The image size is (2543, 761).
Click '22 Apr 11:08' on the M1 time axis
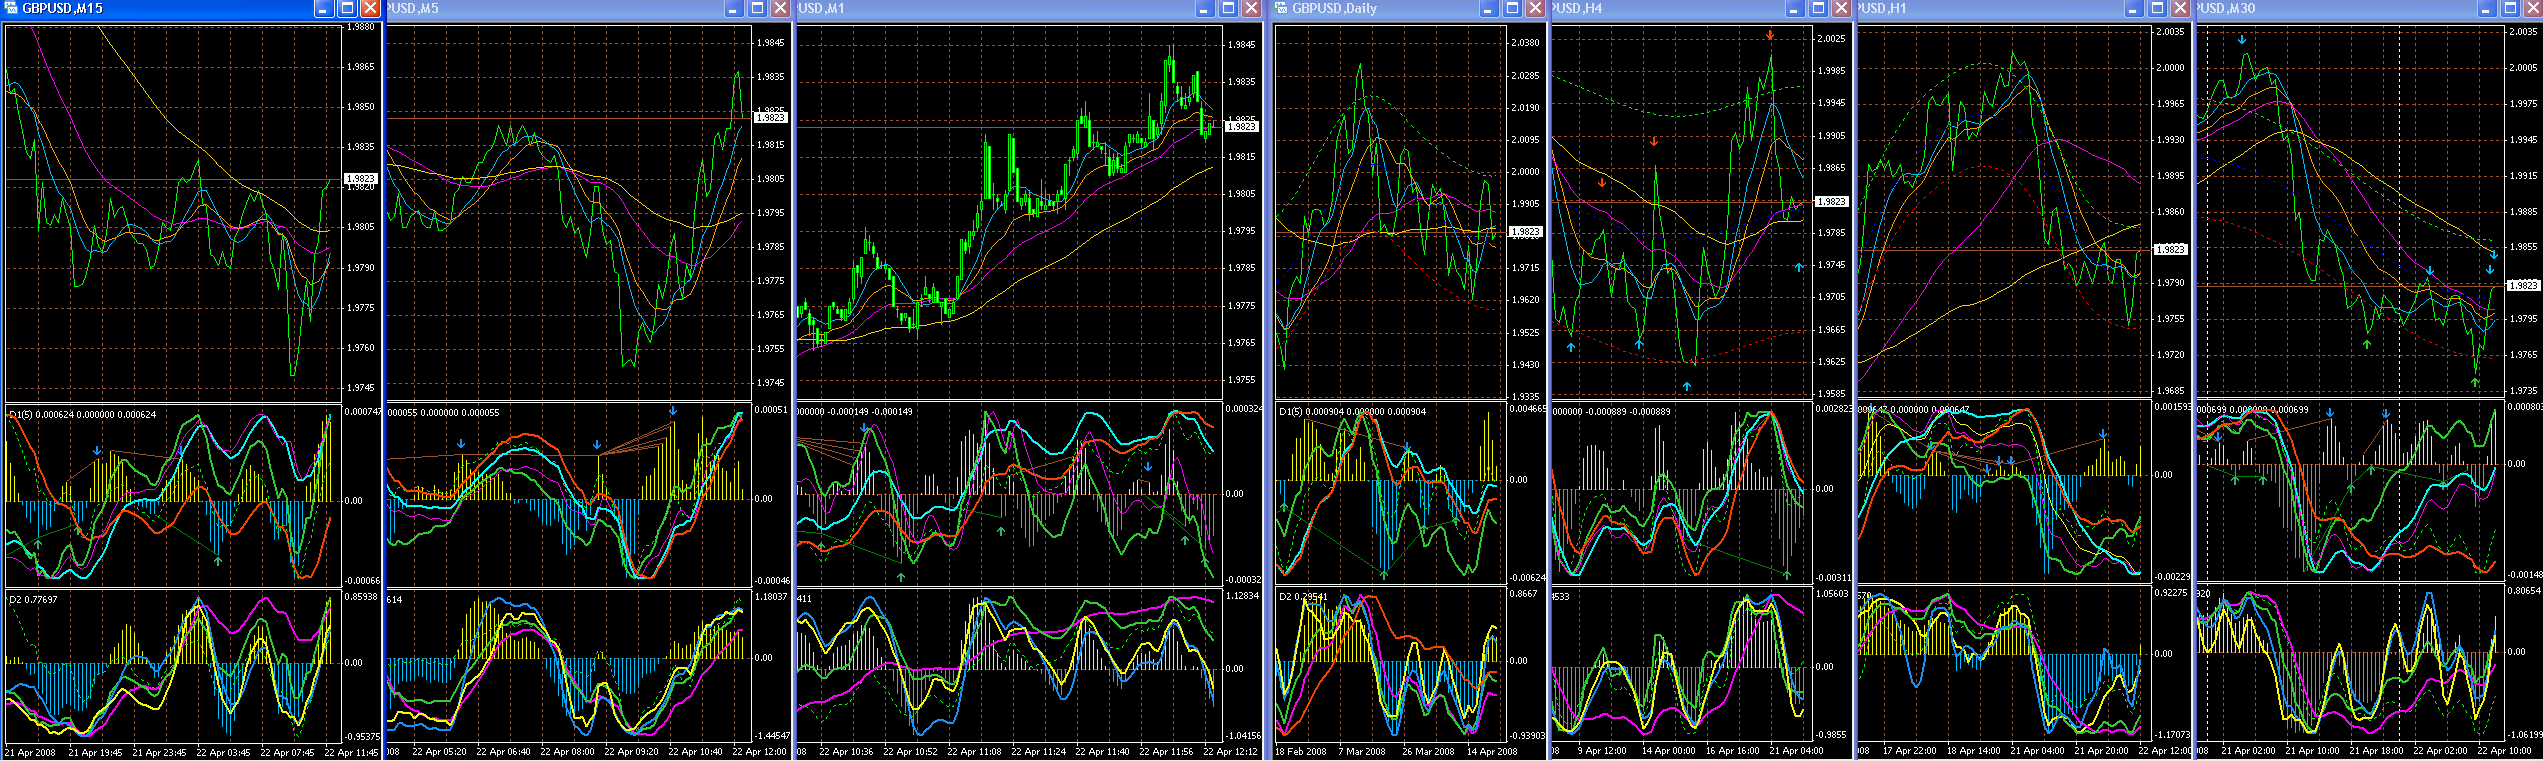click(x=974, y=752)
